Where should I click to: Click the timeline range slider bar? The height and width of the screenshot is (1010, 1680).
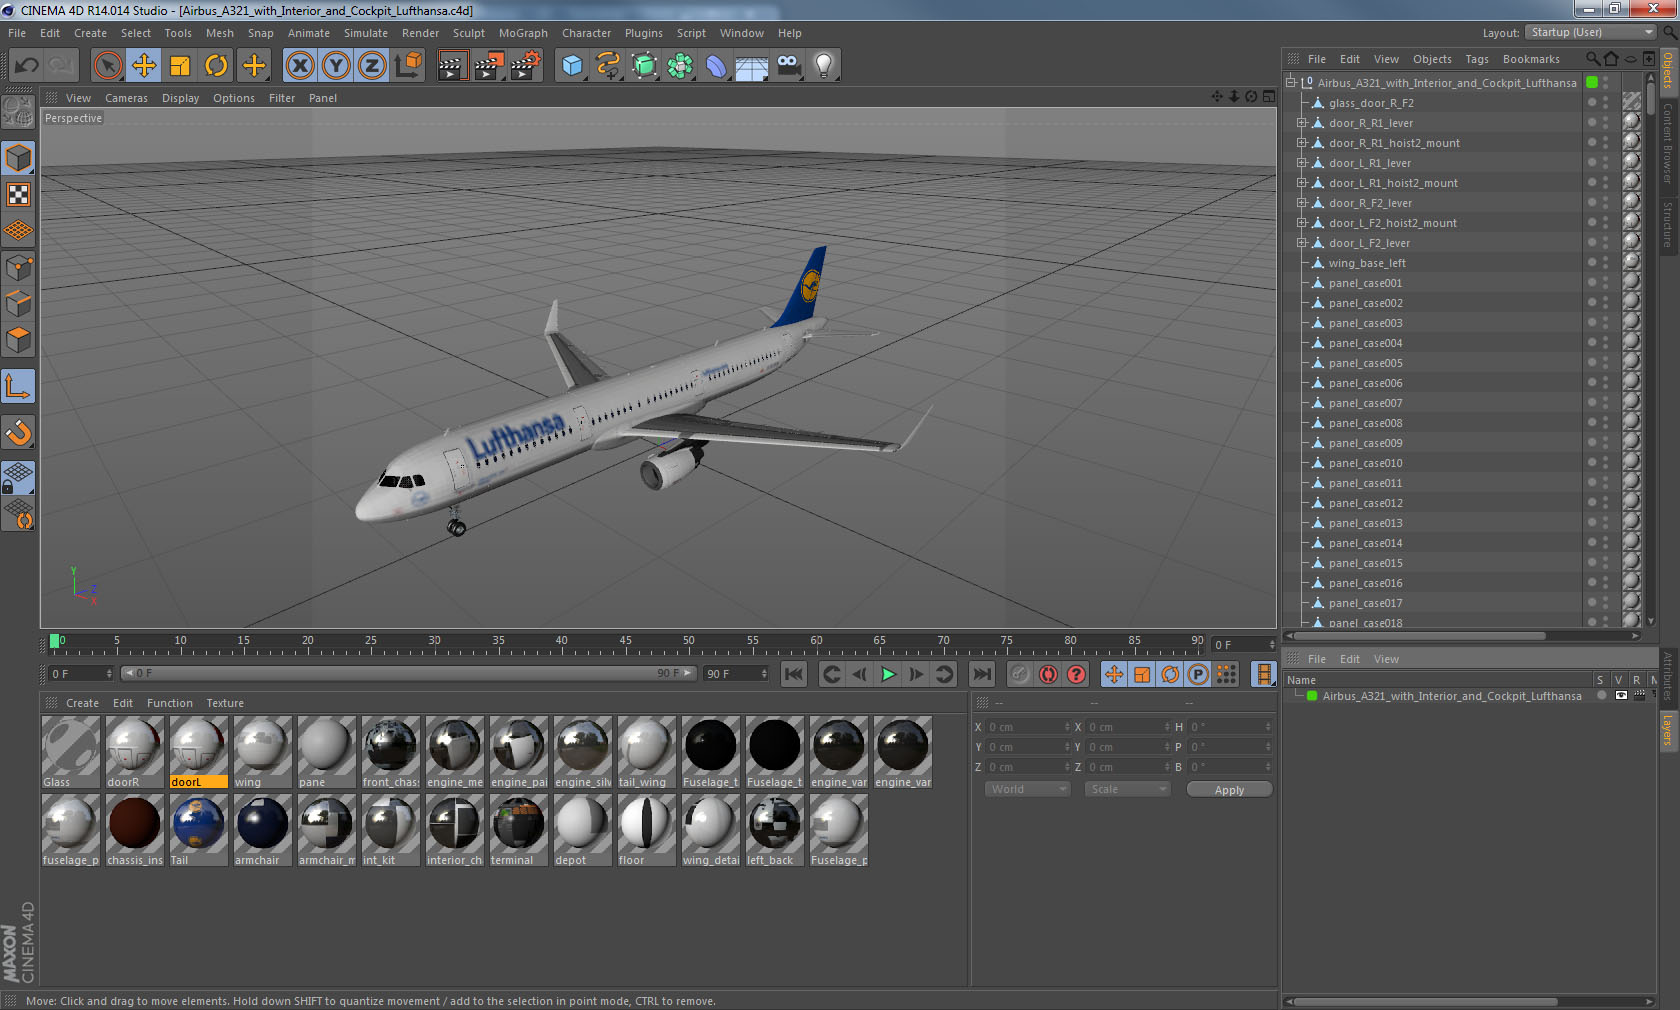408,673
